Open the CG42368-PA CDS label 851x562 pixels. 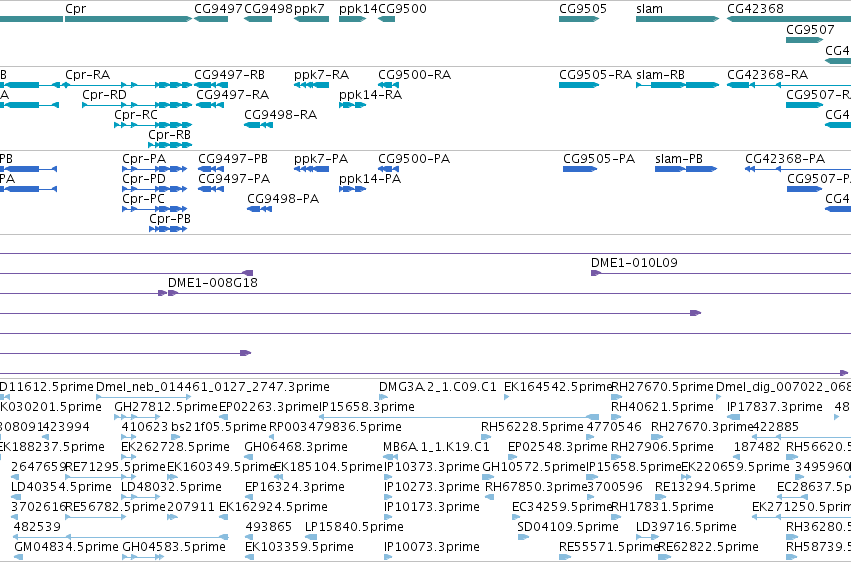pyautogui.click(x=785, y=158)
